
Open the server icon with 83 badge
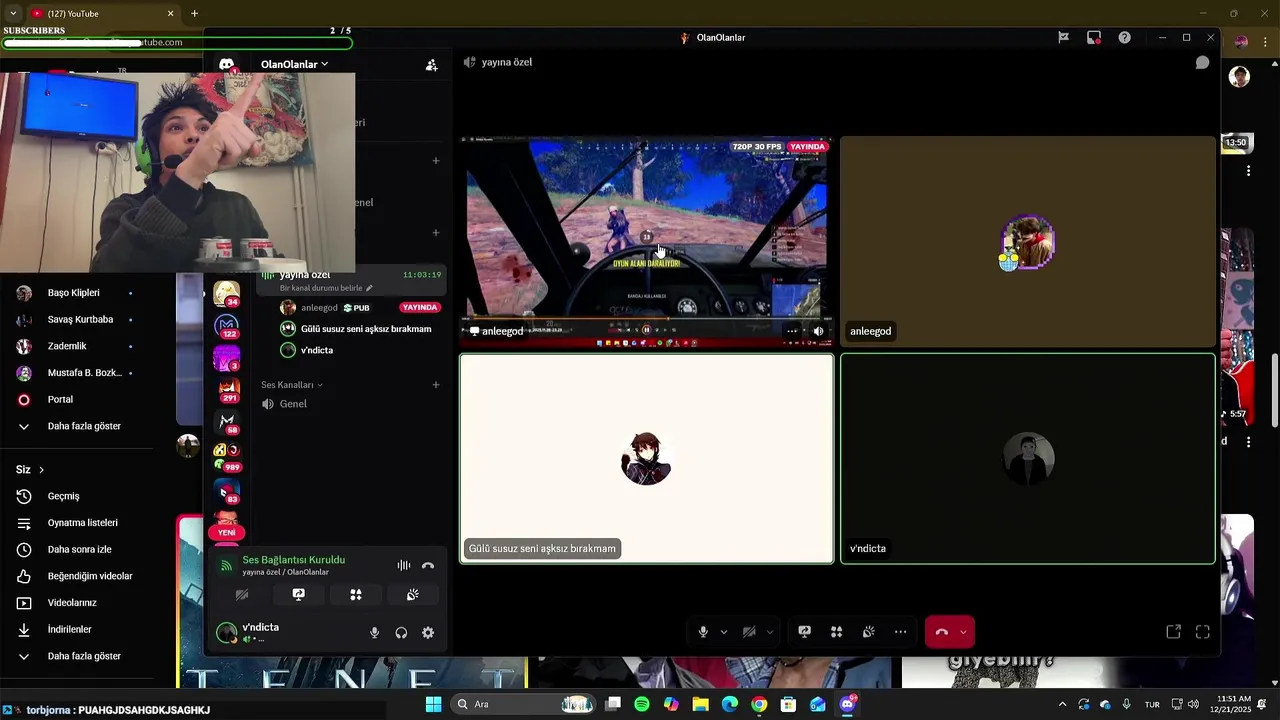227,491
